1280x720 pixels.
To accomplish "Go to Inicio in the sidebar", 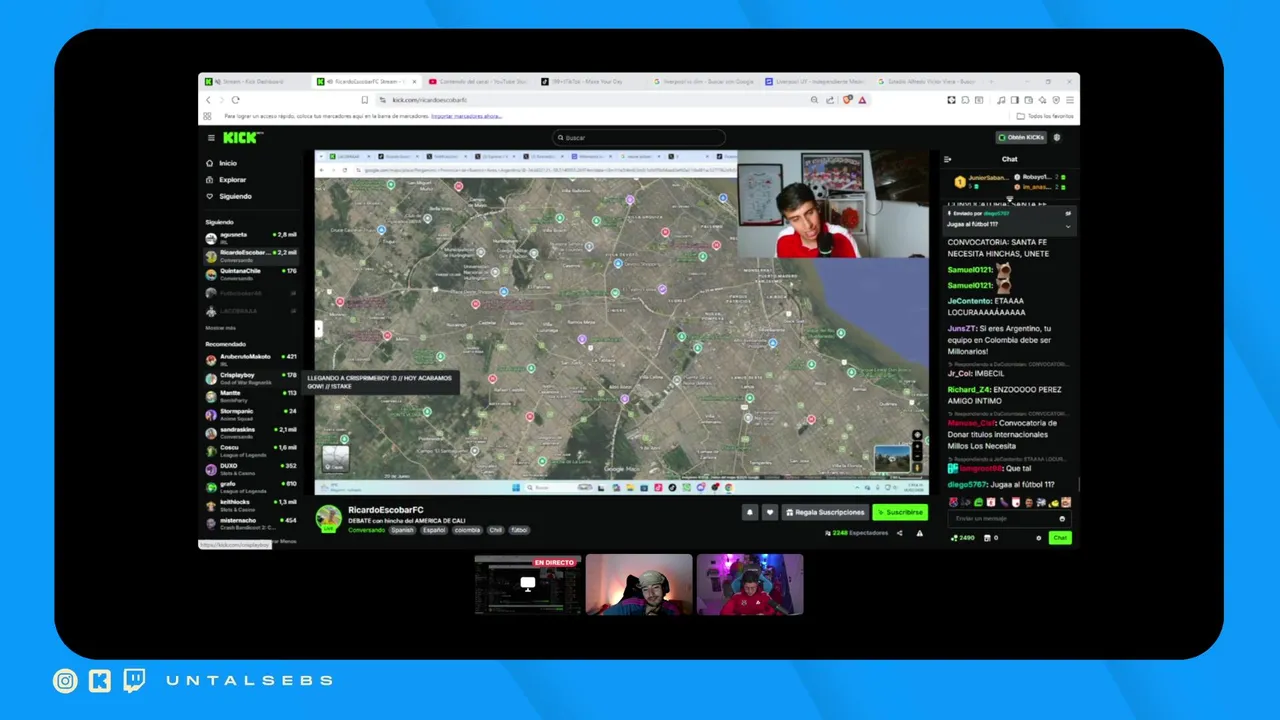I will (222, 163).
